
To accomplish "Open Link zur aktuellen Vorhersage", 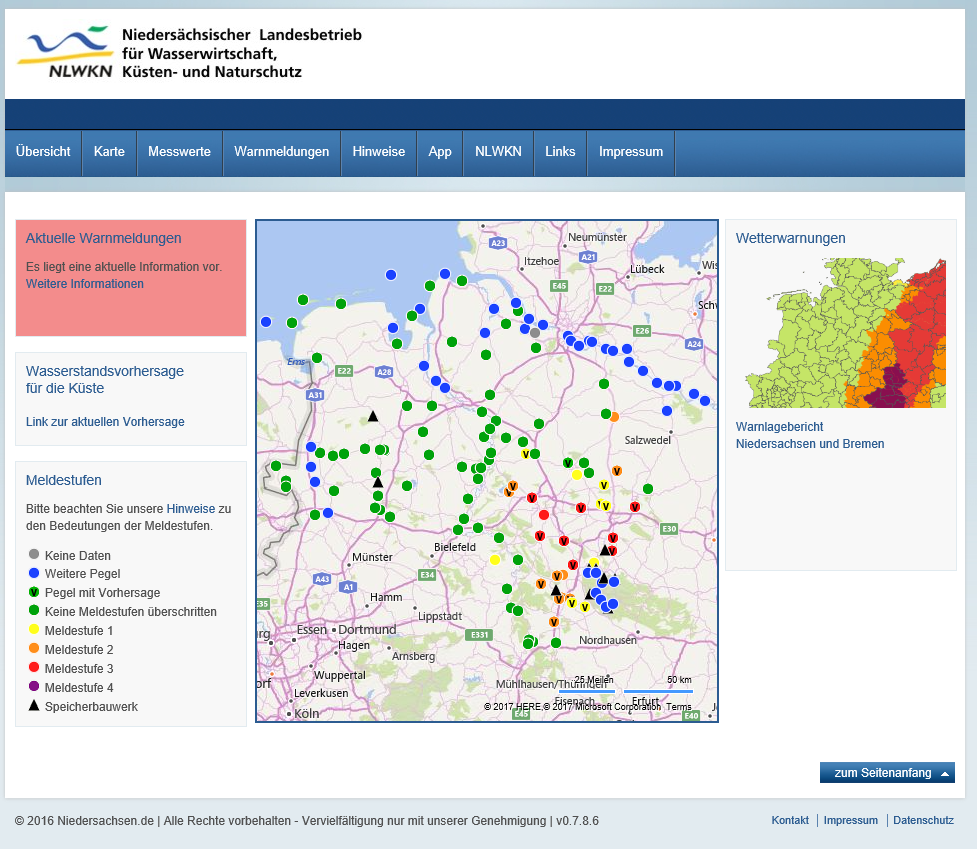I will 105,422.
